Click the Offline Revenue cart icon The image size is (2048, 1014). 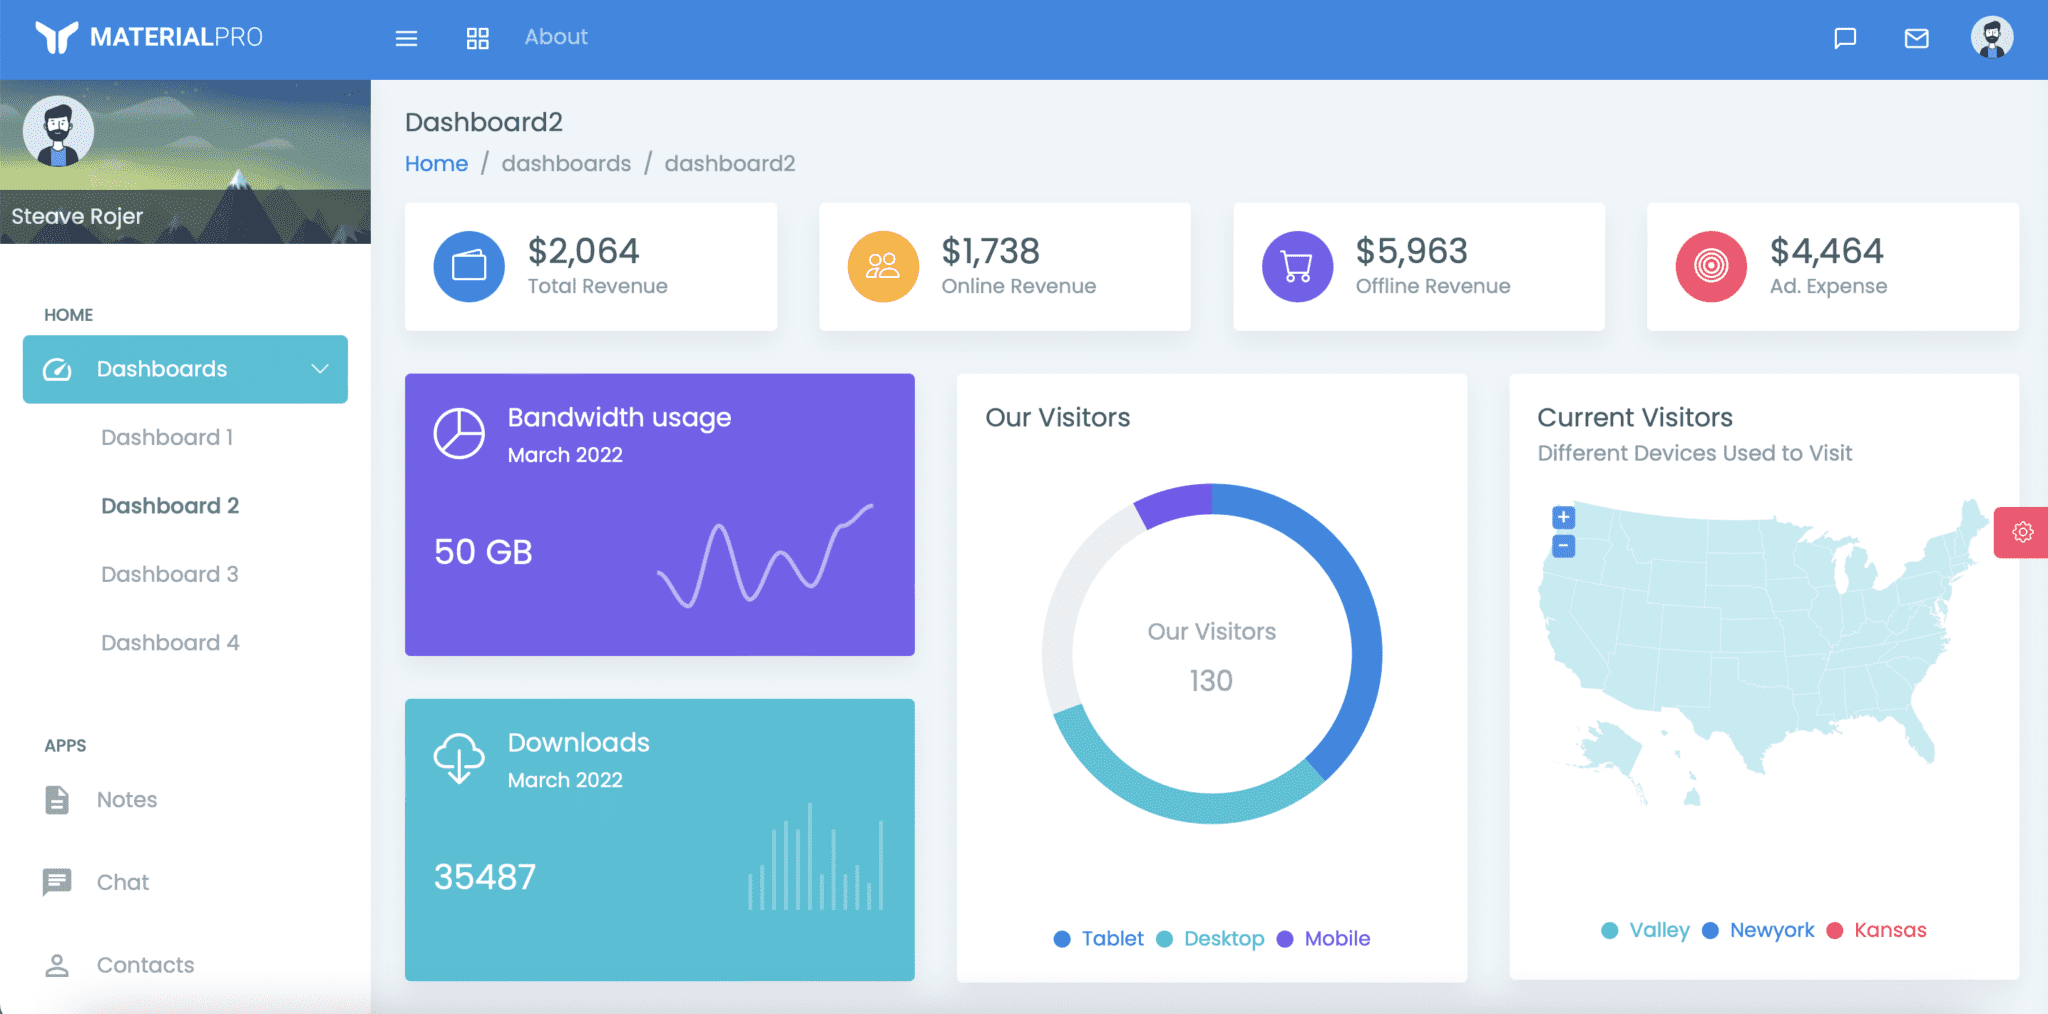tap(1297, 267)
